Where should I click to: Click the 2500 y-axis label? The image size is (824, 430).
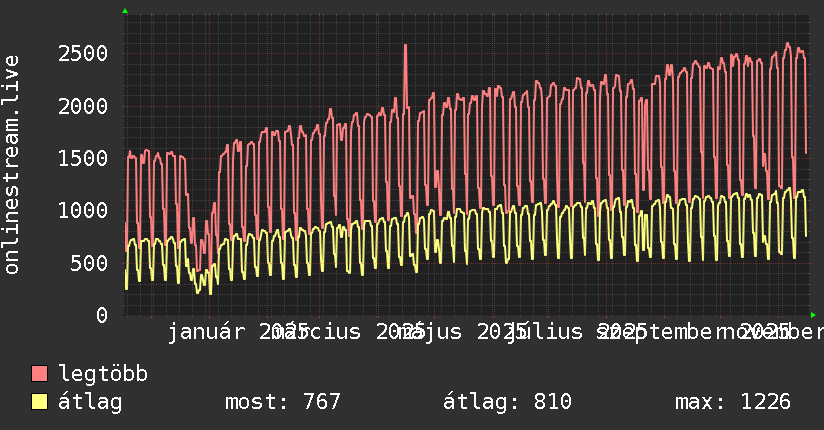point(83,53)
